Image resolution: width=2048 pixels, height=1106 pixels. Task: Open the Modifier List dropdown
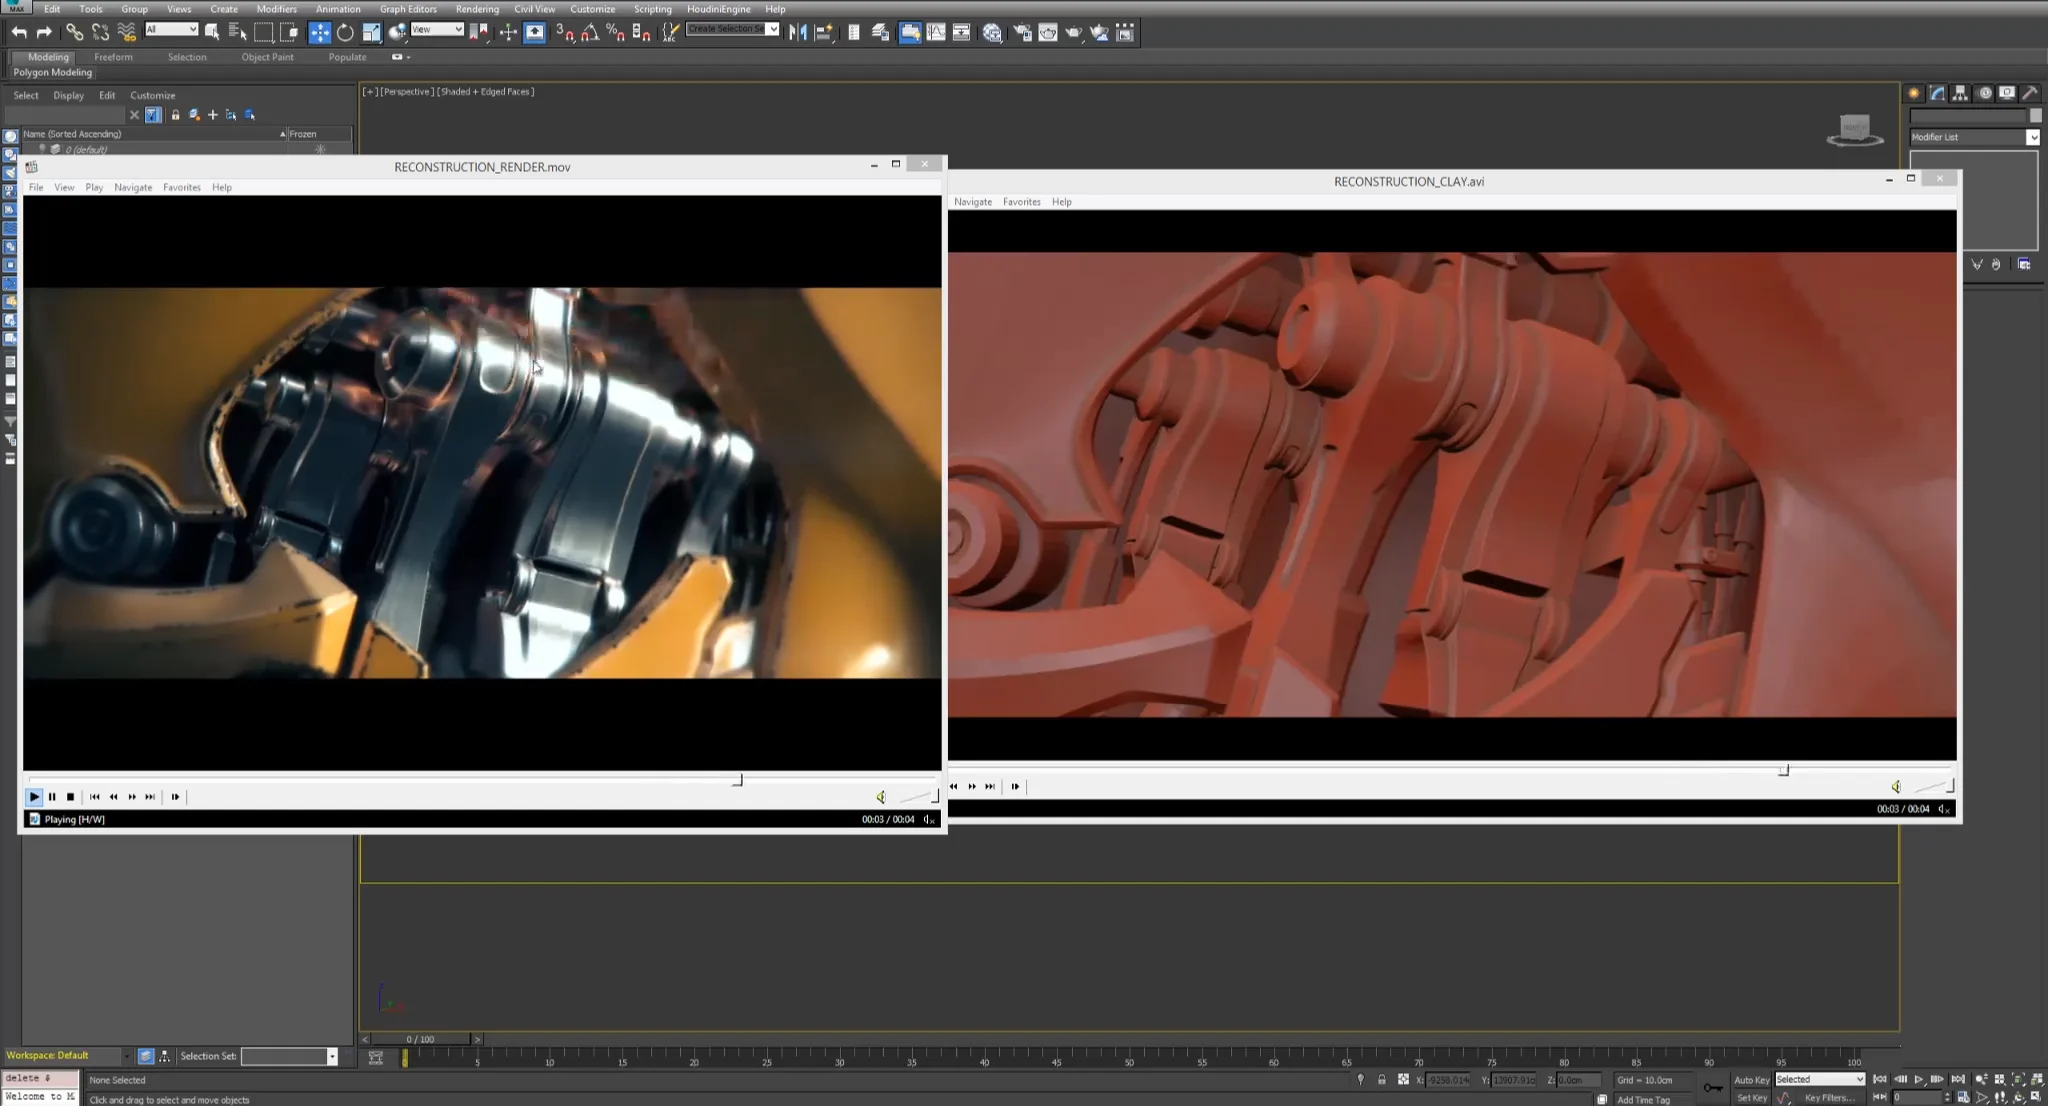[1974, 137]
